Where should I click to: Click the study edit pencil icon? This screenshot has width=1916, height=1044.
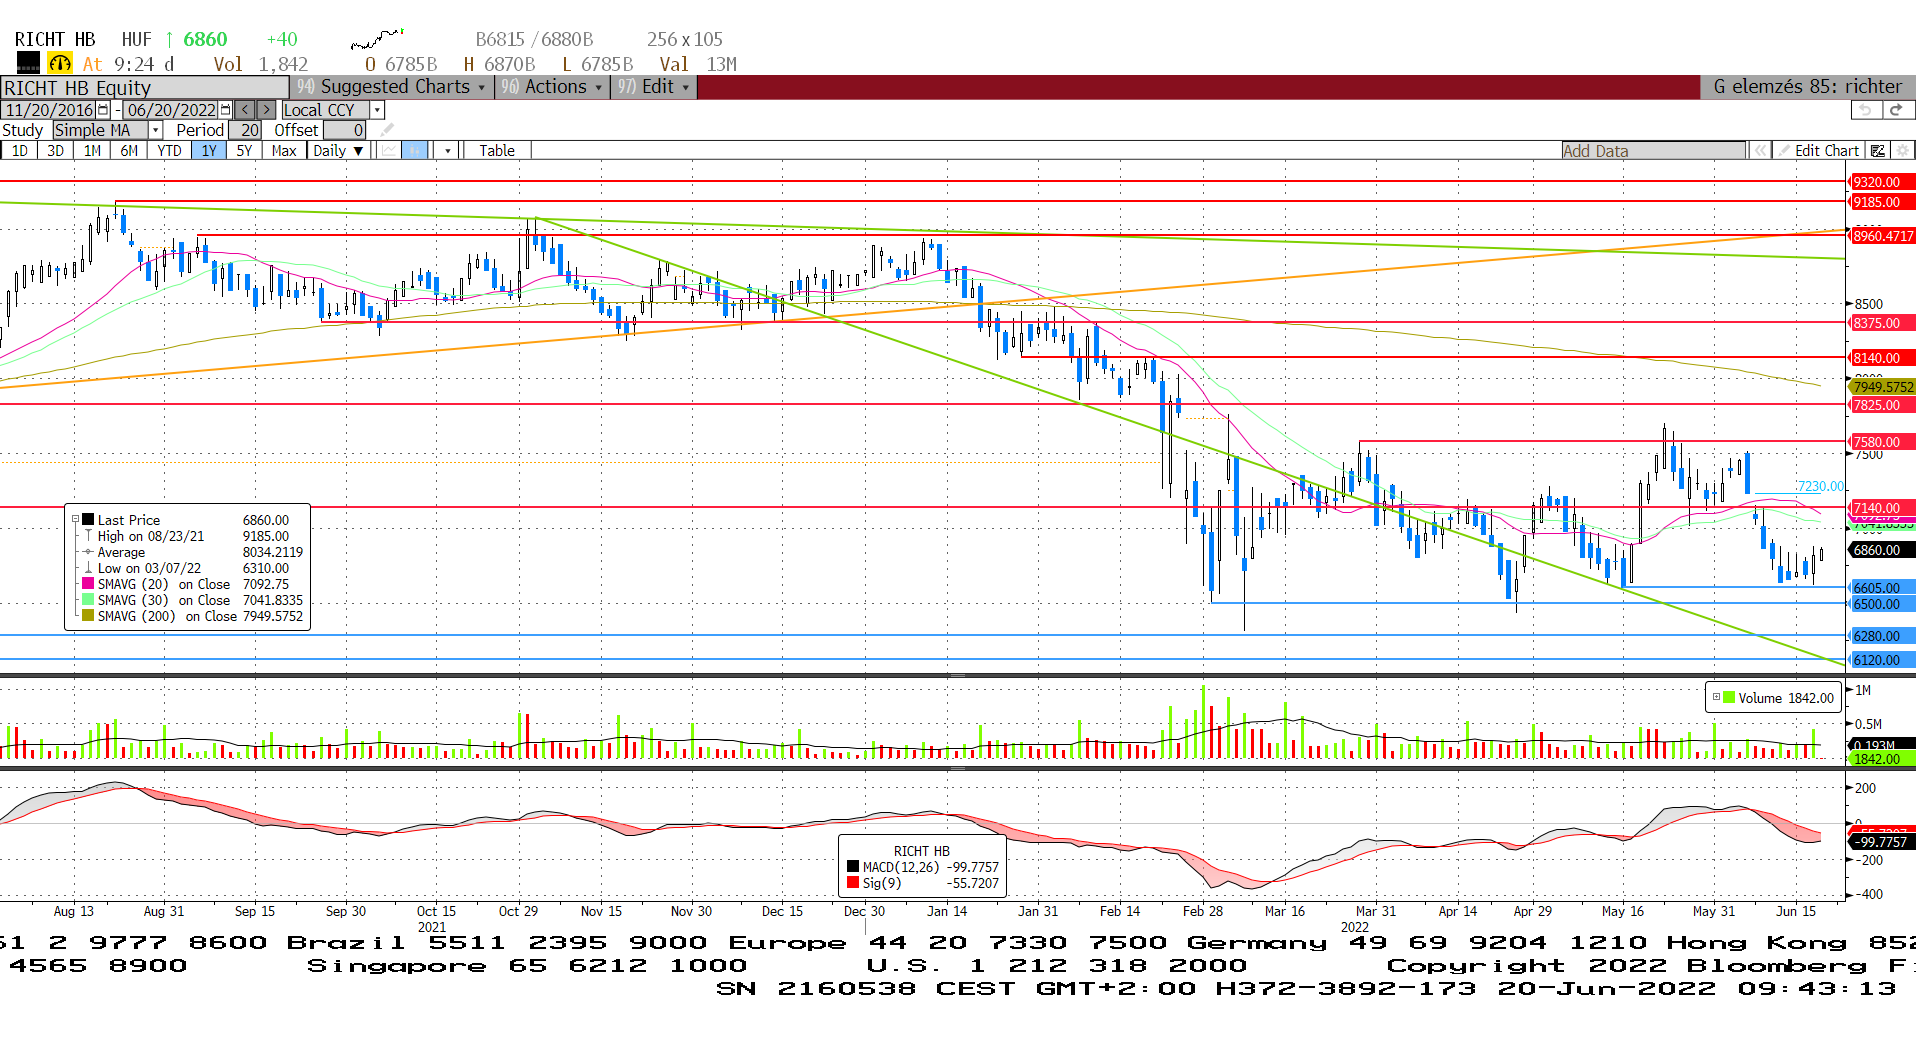click(x=387, y=130)
